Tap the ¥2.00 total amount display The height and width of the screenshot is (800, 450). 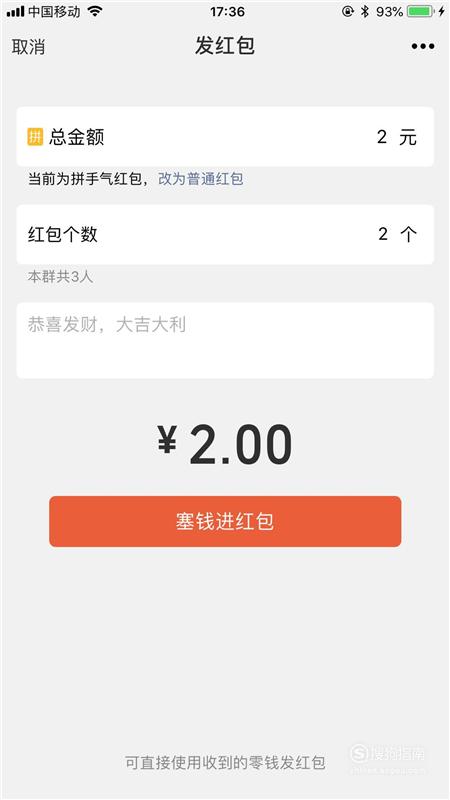(224, 445)
